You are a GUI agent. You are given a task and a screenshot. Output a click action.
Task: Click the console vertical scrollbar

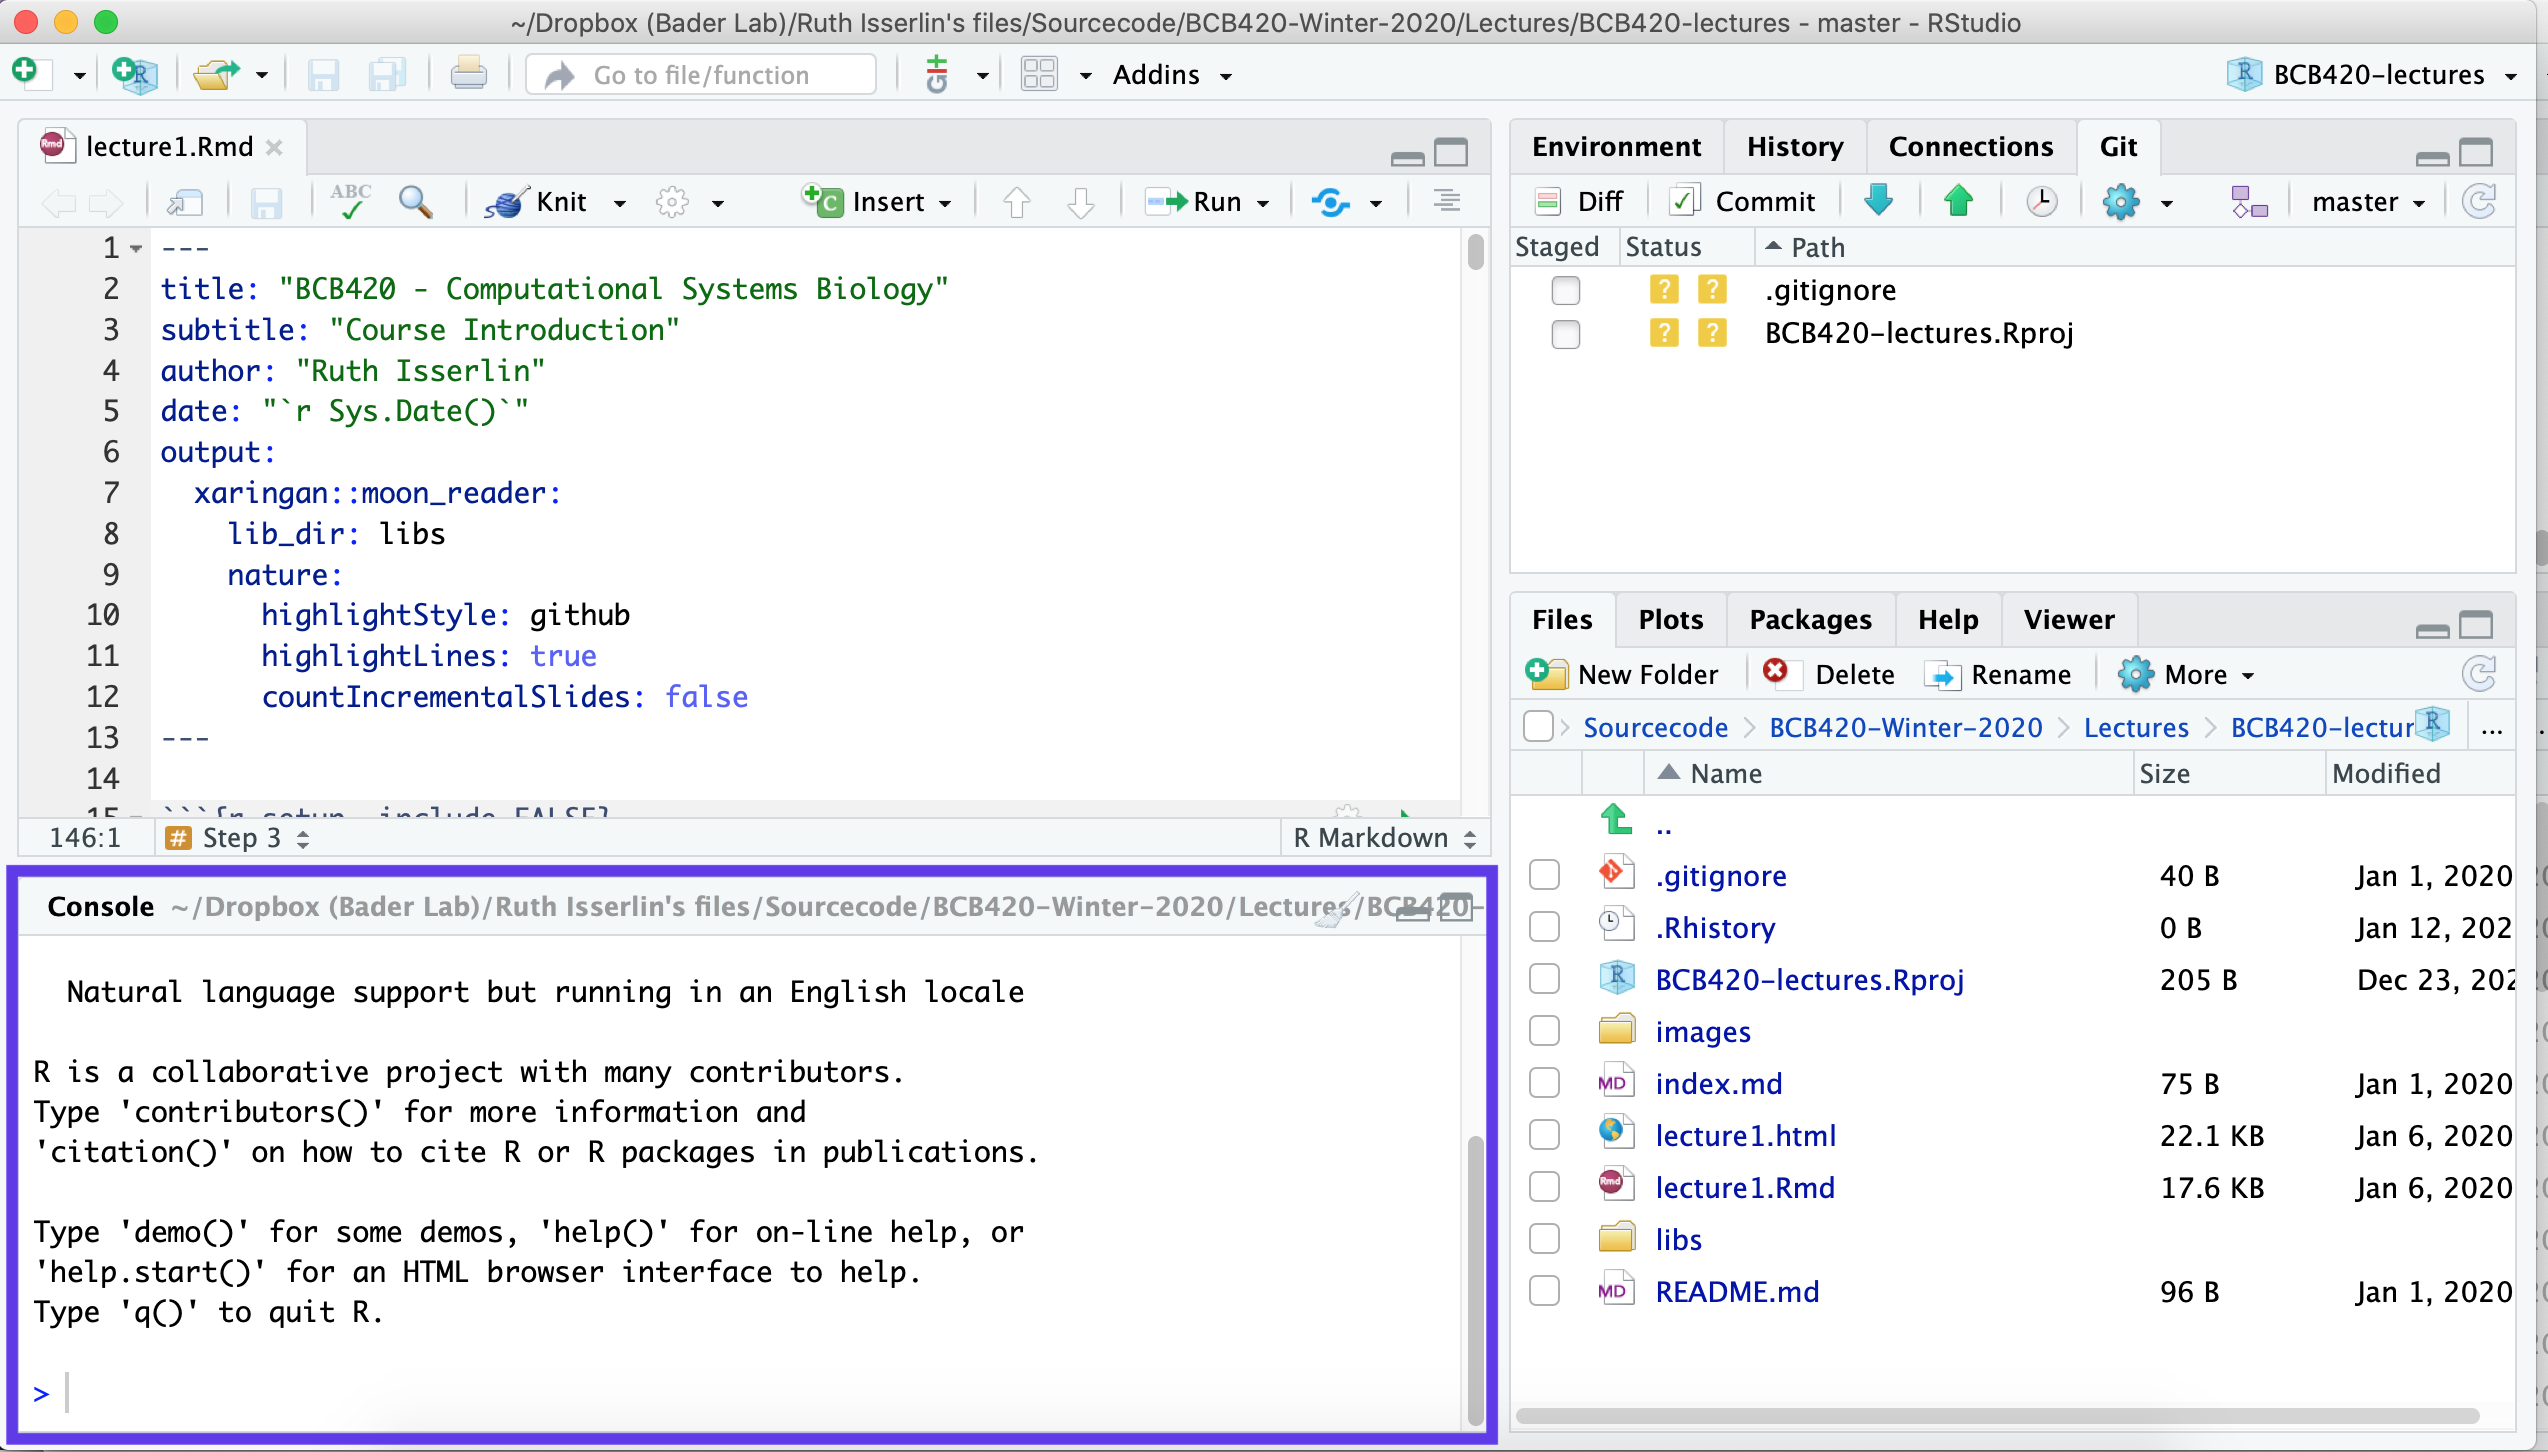pos(1475,1280)
